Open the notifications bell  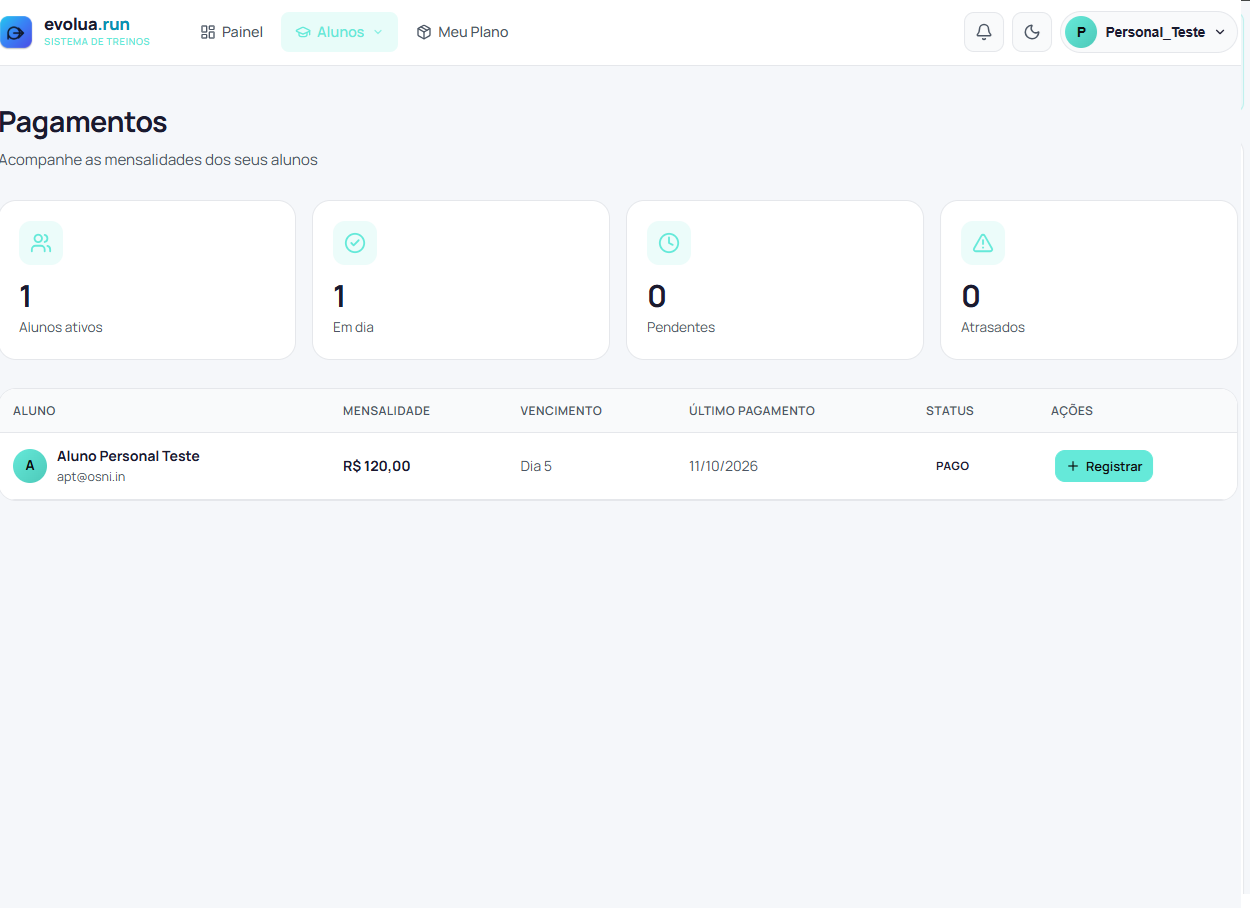(x=984, y=32)
